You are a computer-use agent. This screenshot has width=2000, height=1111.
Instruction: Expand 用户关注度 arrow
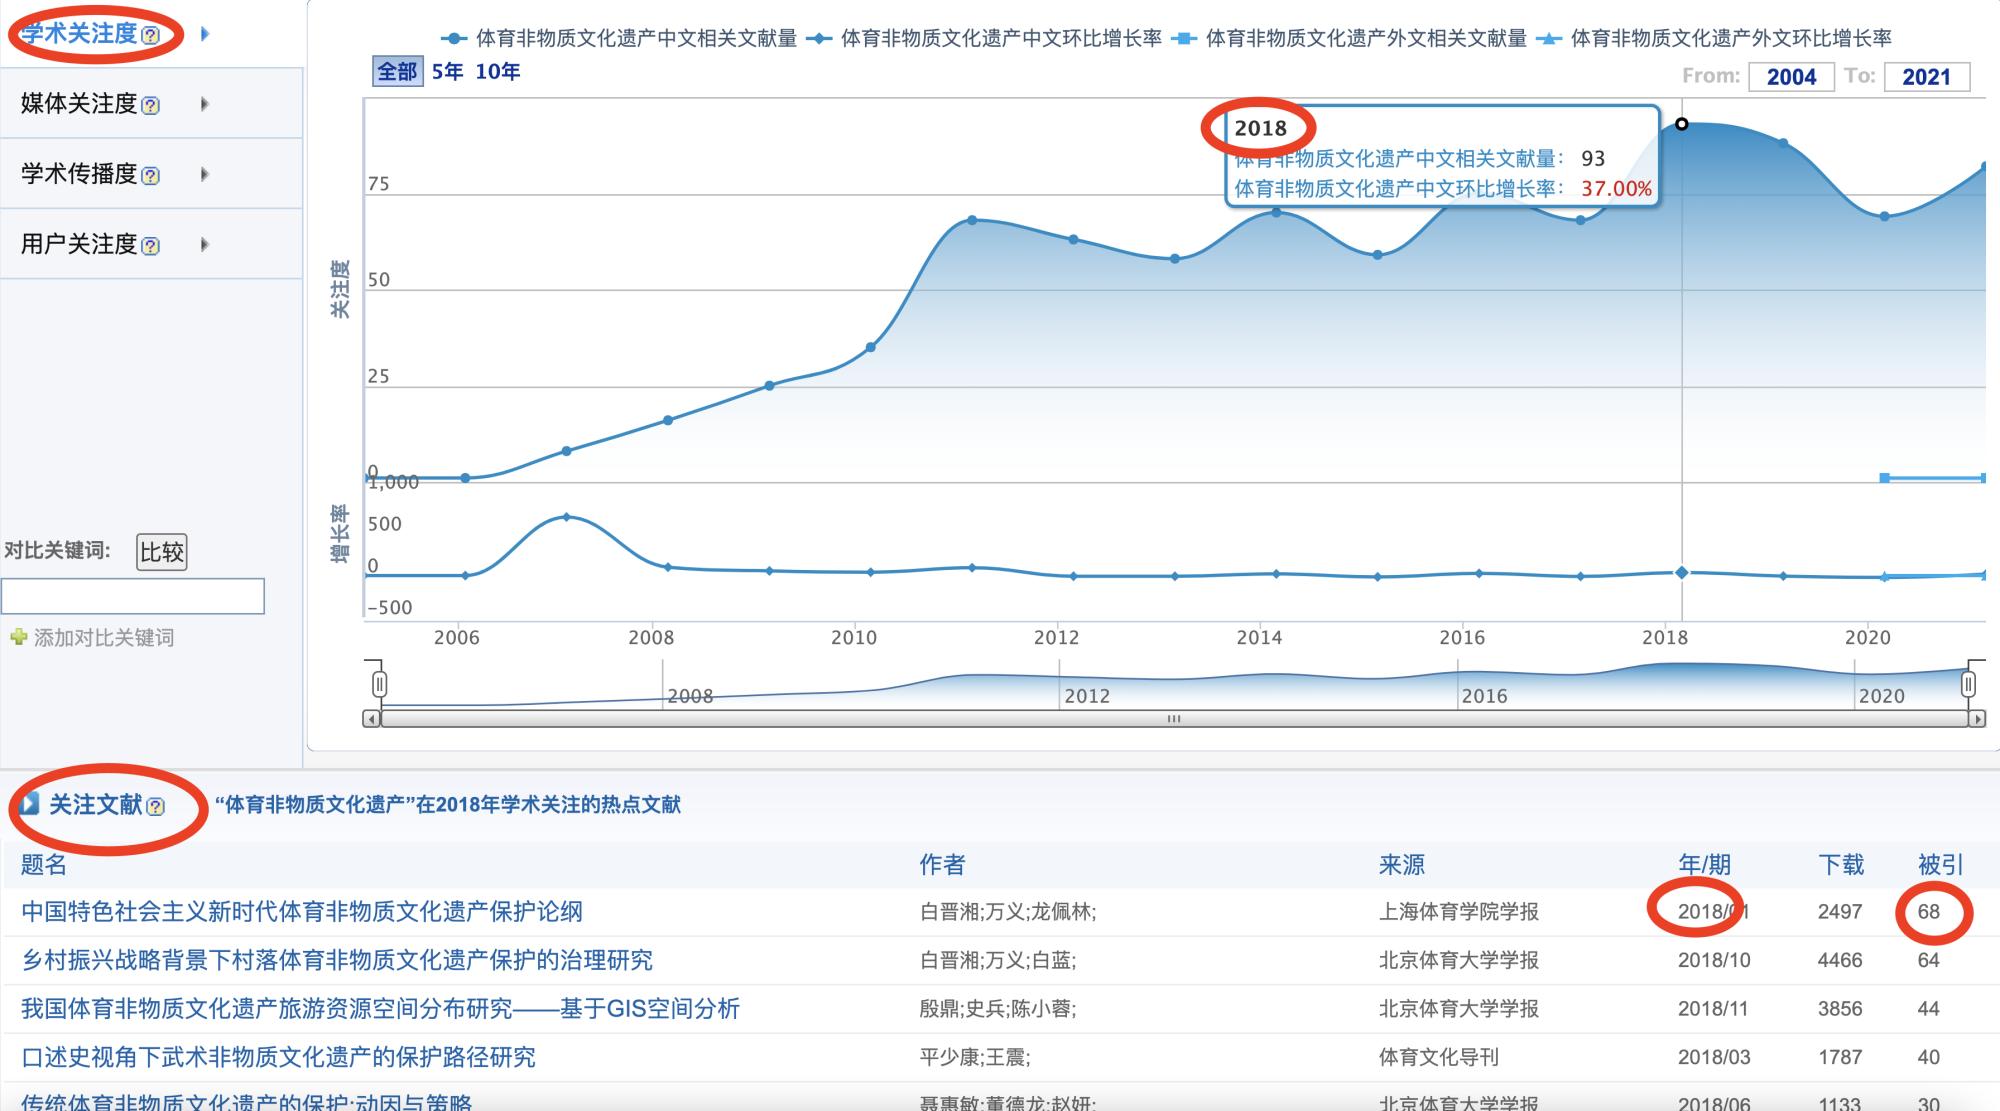tap(204, 244)
